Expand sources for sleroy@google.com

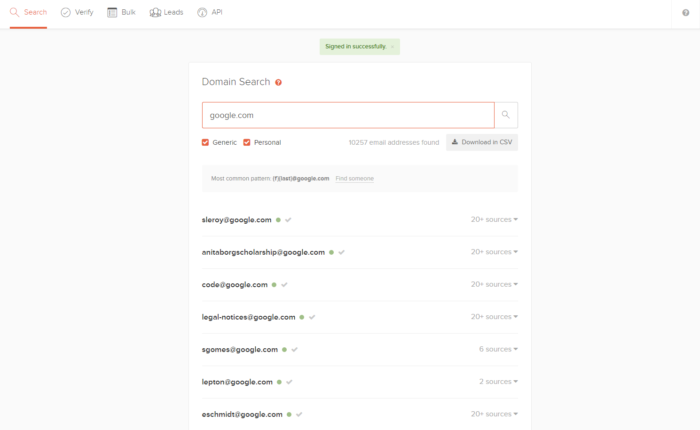point(494,219)
